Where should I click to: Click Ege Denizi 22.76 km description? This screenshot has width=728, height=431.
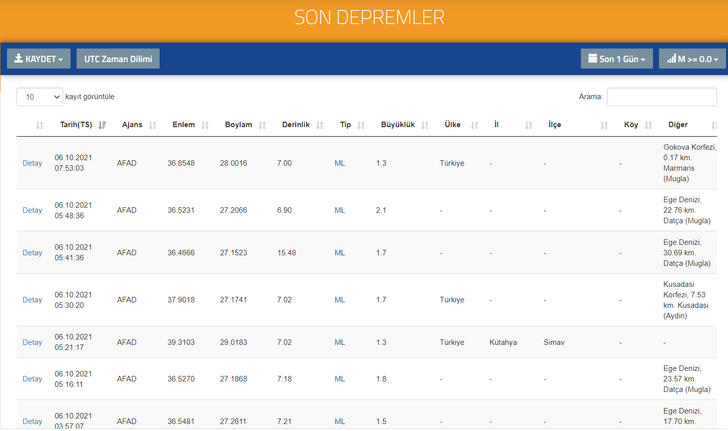click(x=687, y=210)
